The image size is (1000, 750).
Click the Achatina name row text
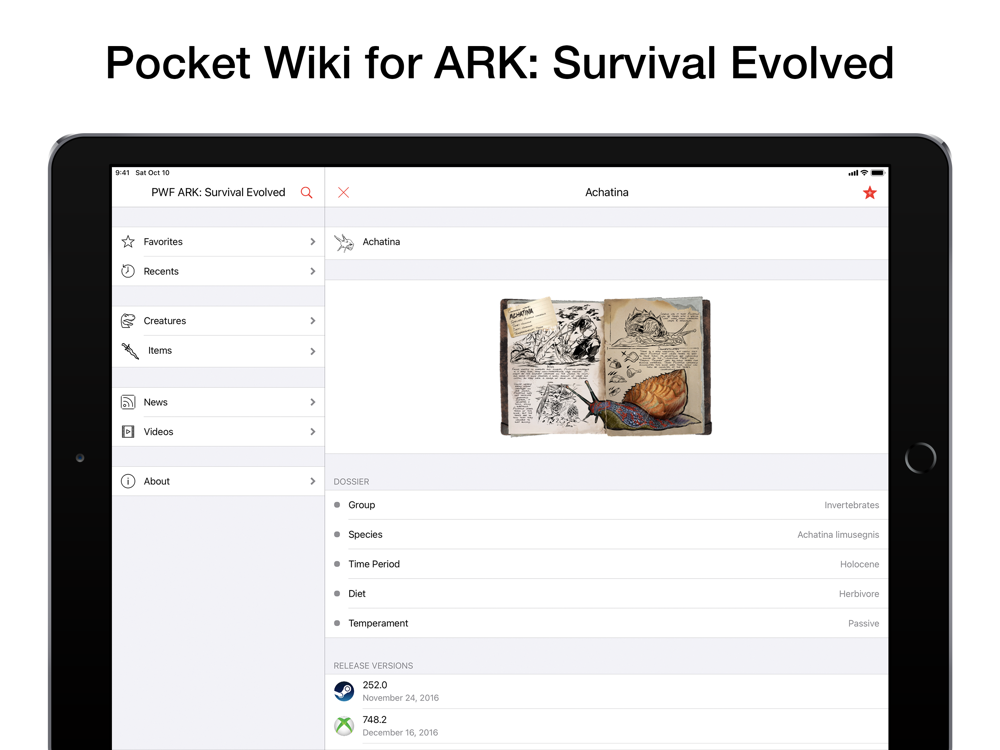pos(381,242)
